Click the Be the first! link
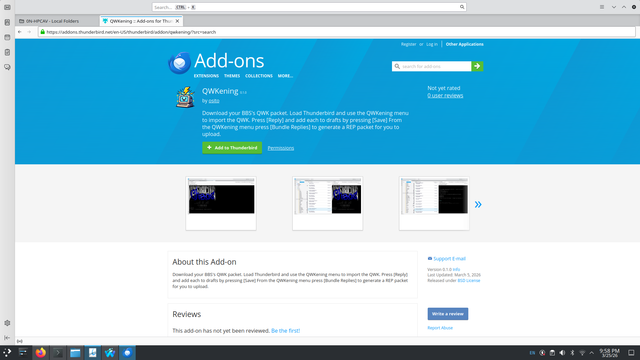Screen dimensions: 640x360 285,331
